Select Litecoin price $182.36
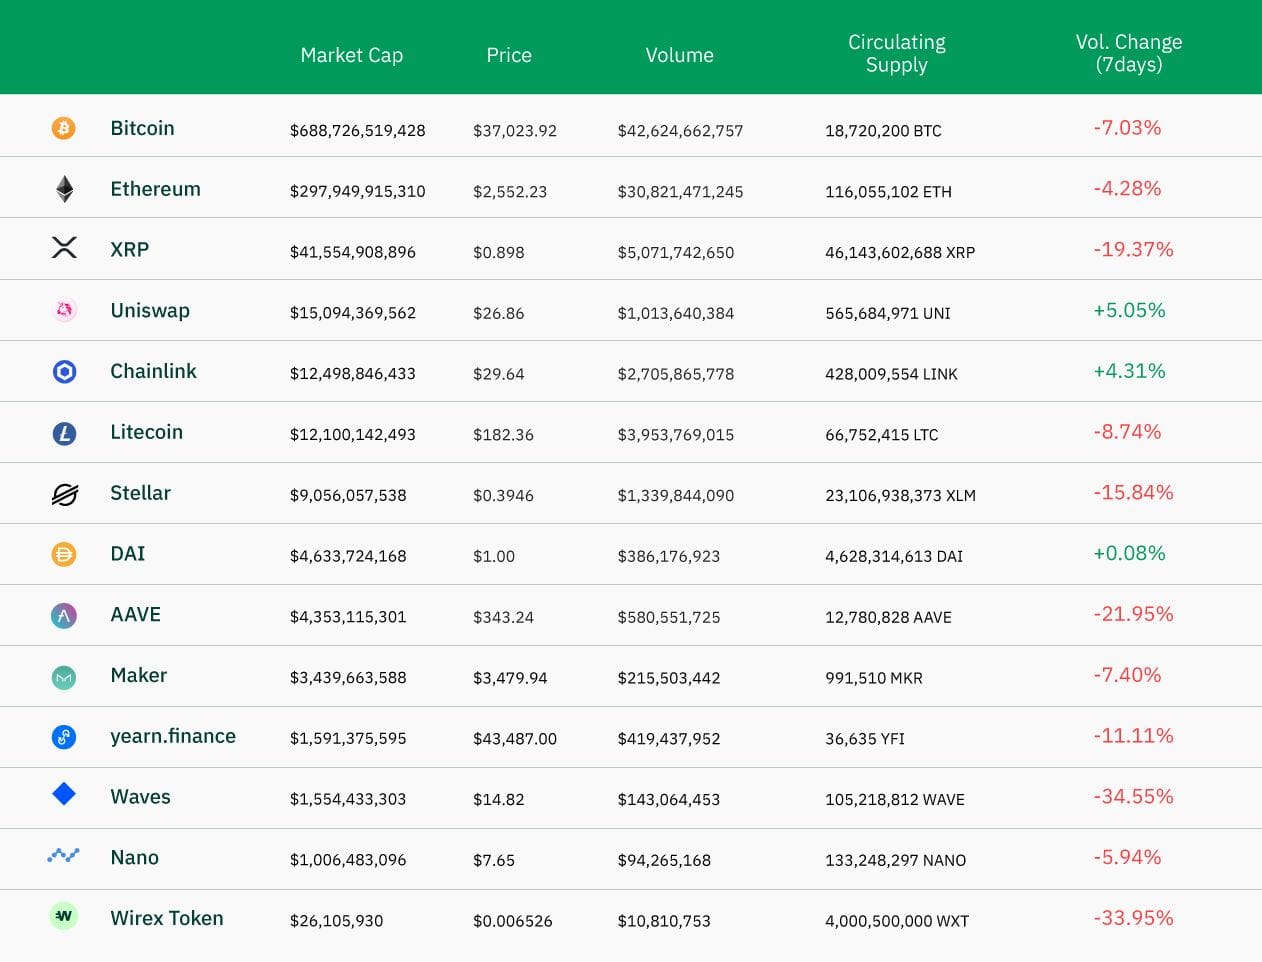 pos(503,435)
